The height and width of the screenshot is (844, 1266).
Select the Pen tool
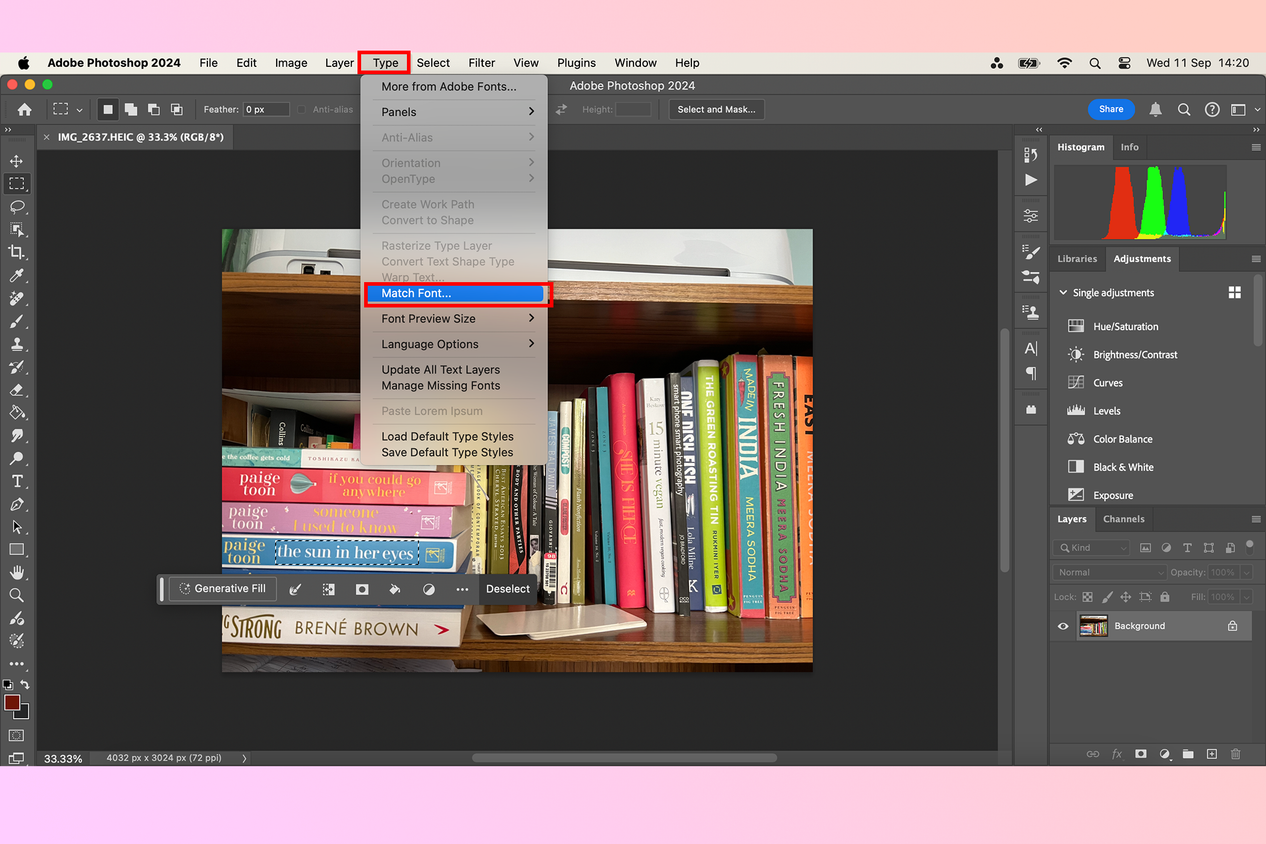click(x=16, y=504)
